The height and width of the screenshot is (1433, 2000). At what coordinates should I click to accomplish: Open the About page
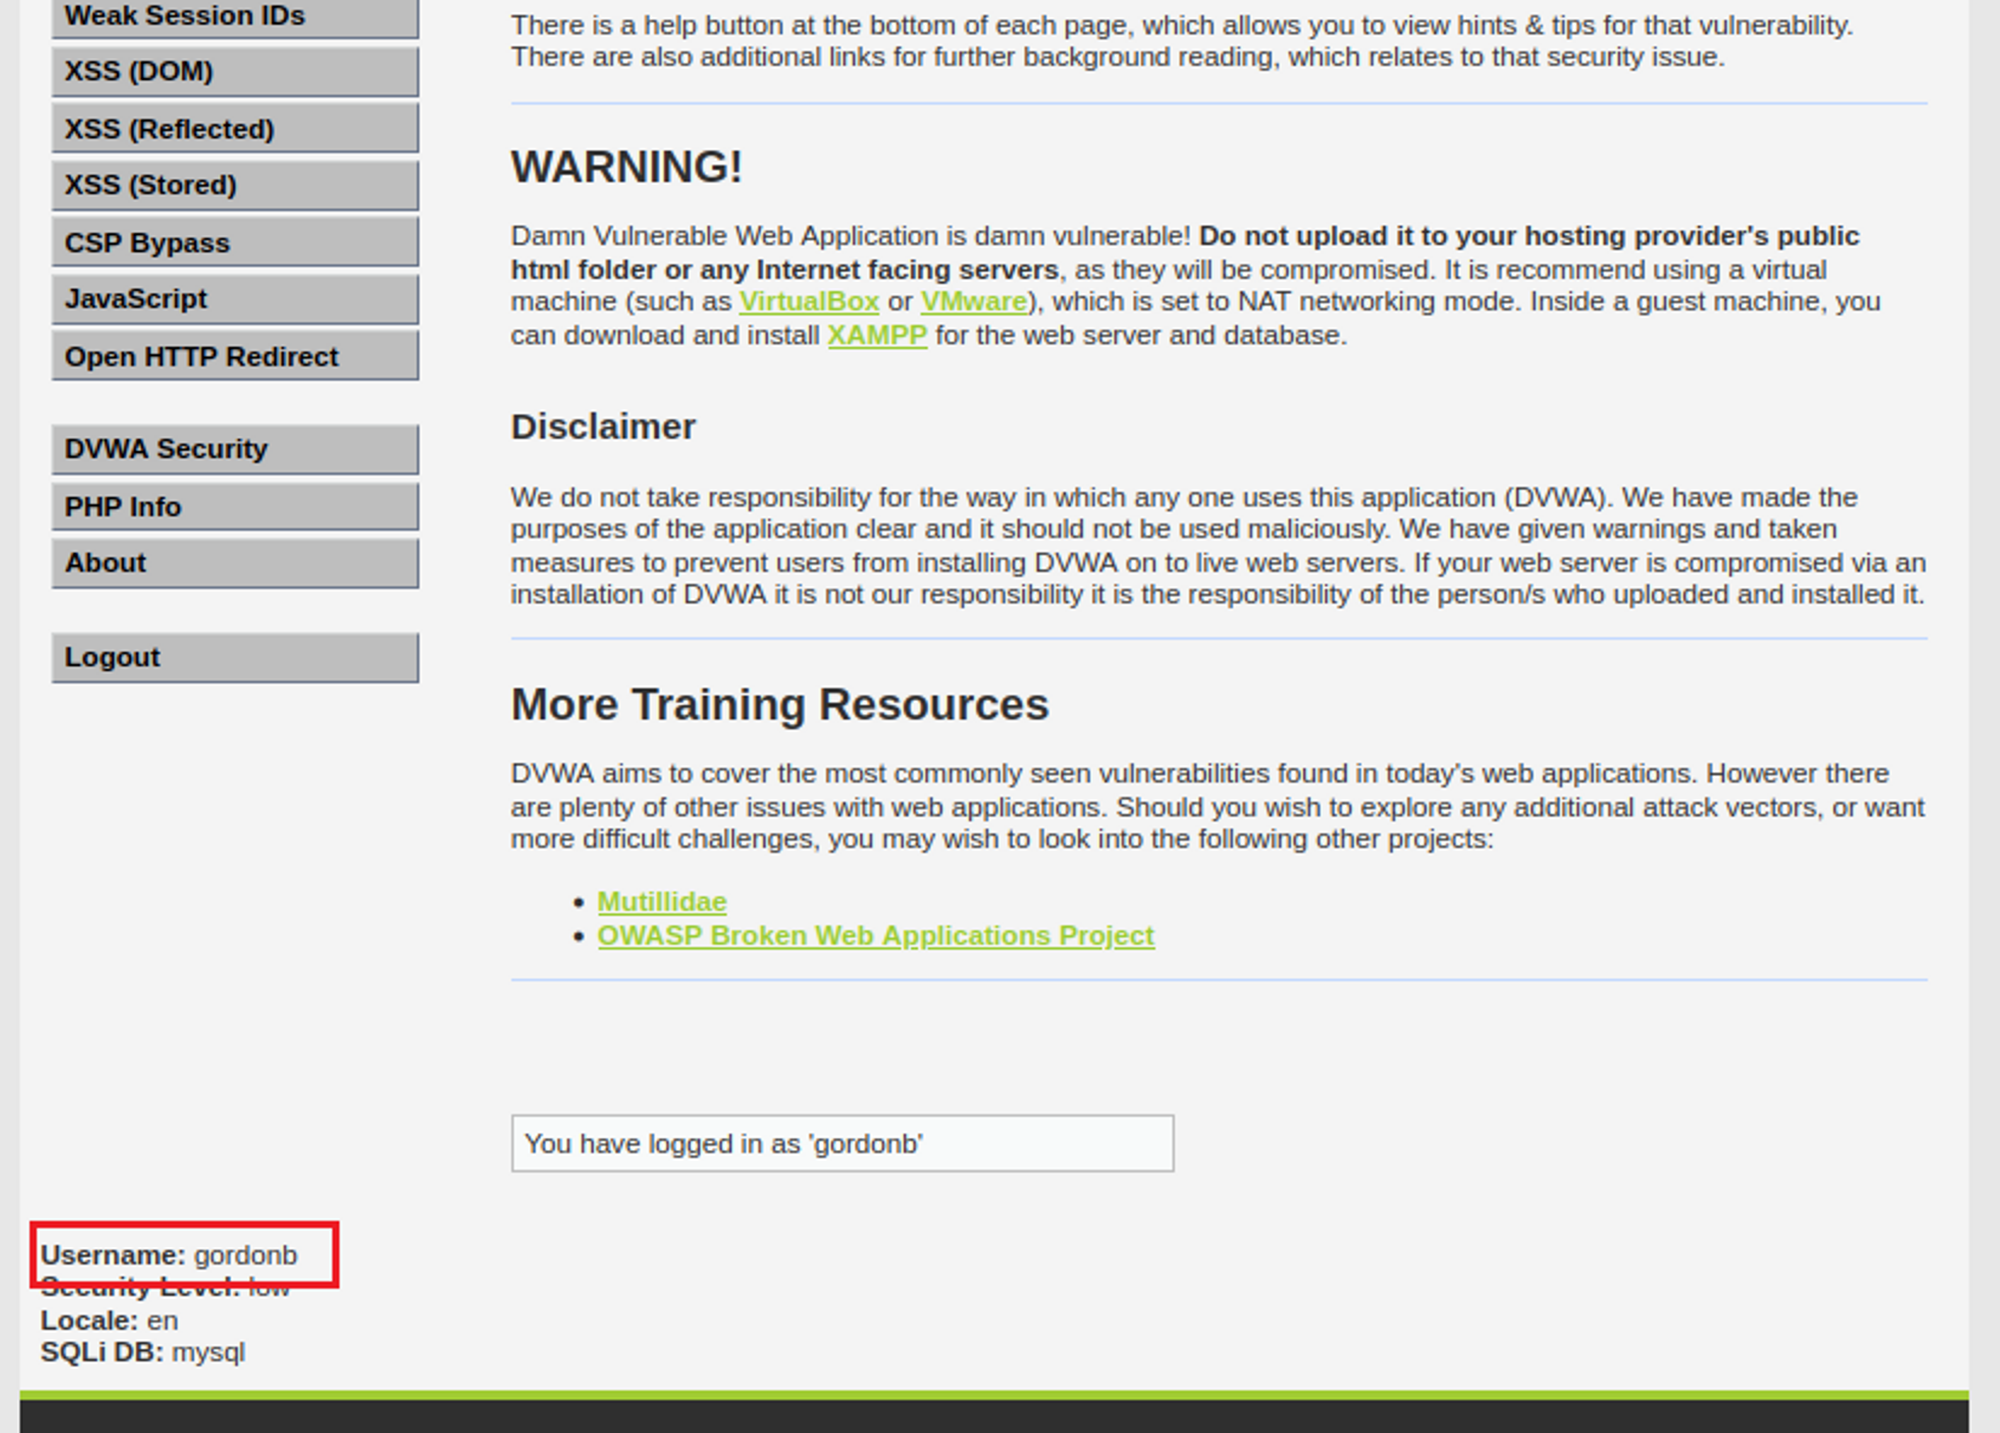click(x=234, y=563)
